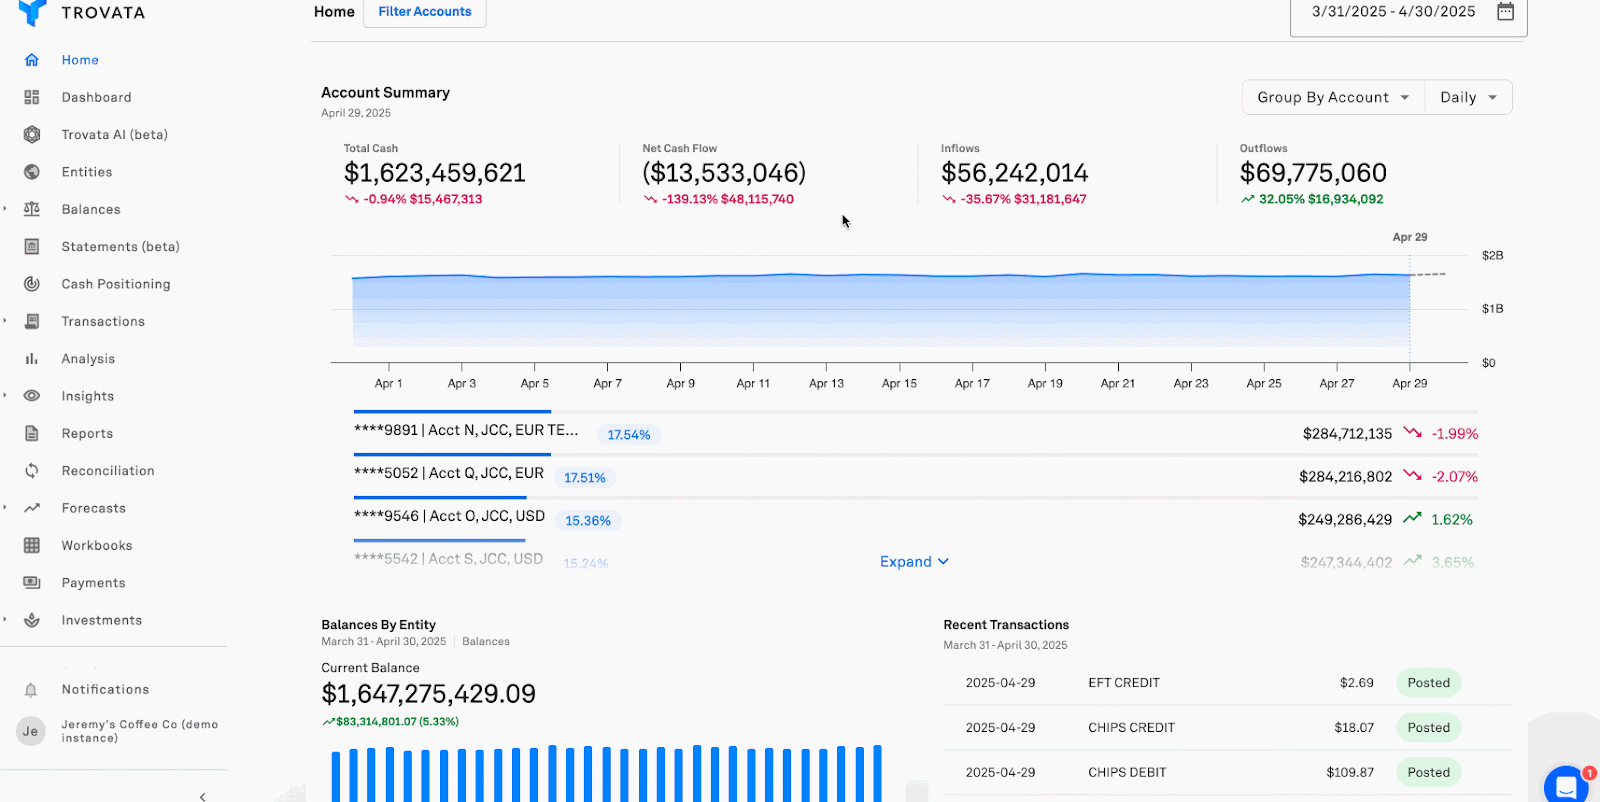The width and height of the screenshot is (1600, 802).
Task: Expand the account list
Action: point(914,562)
